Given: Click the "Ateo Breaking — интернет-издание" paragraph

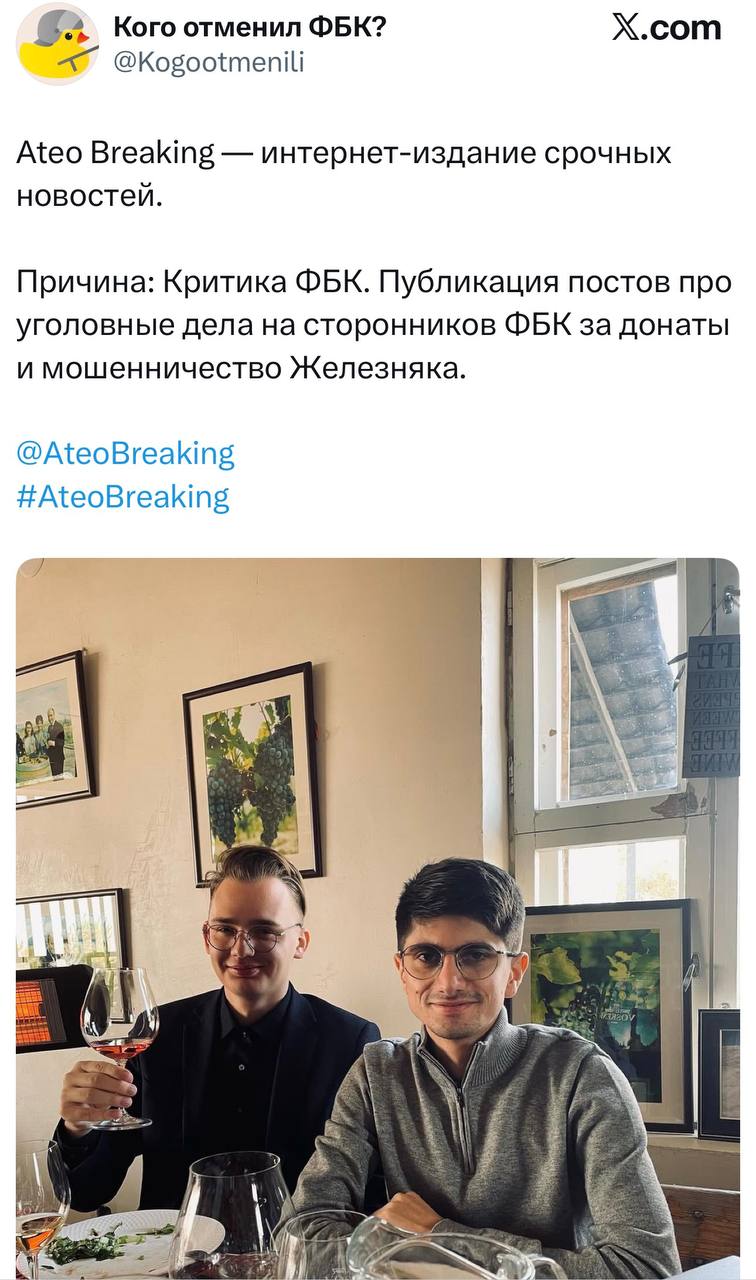Looking at the screenshot, I should tap(344, 174).
